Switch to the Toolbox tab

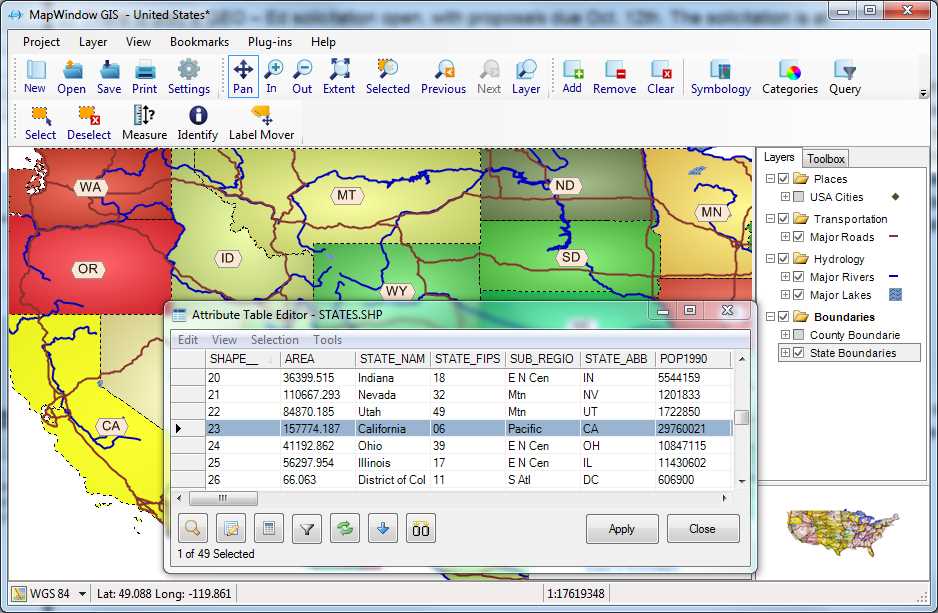[825, 157]
